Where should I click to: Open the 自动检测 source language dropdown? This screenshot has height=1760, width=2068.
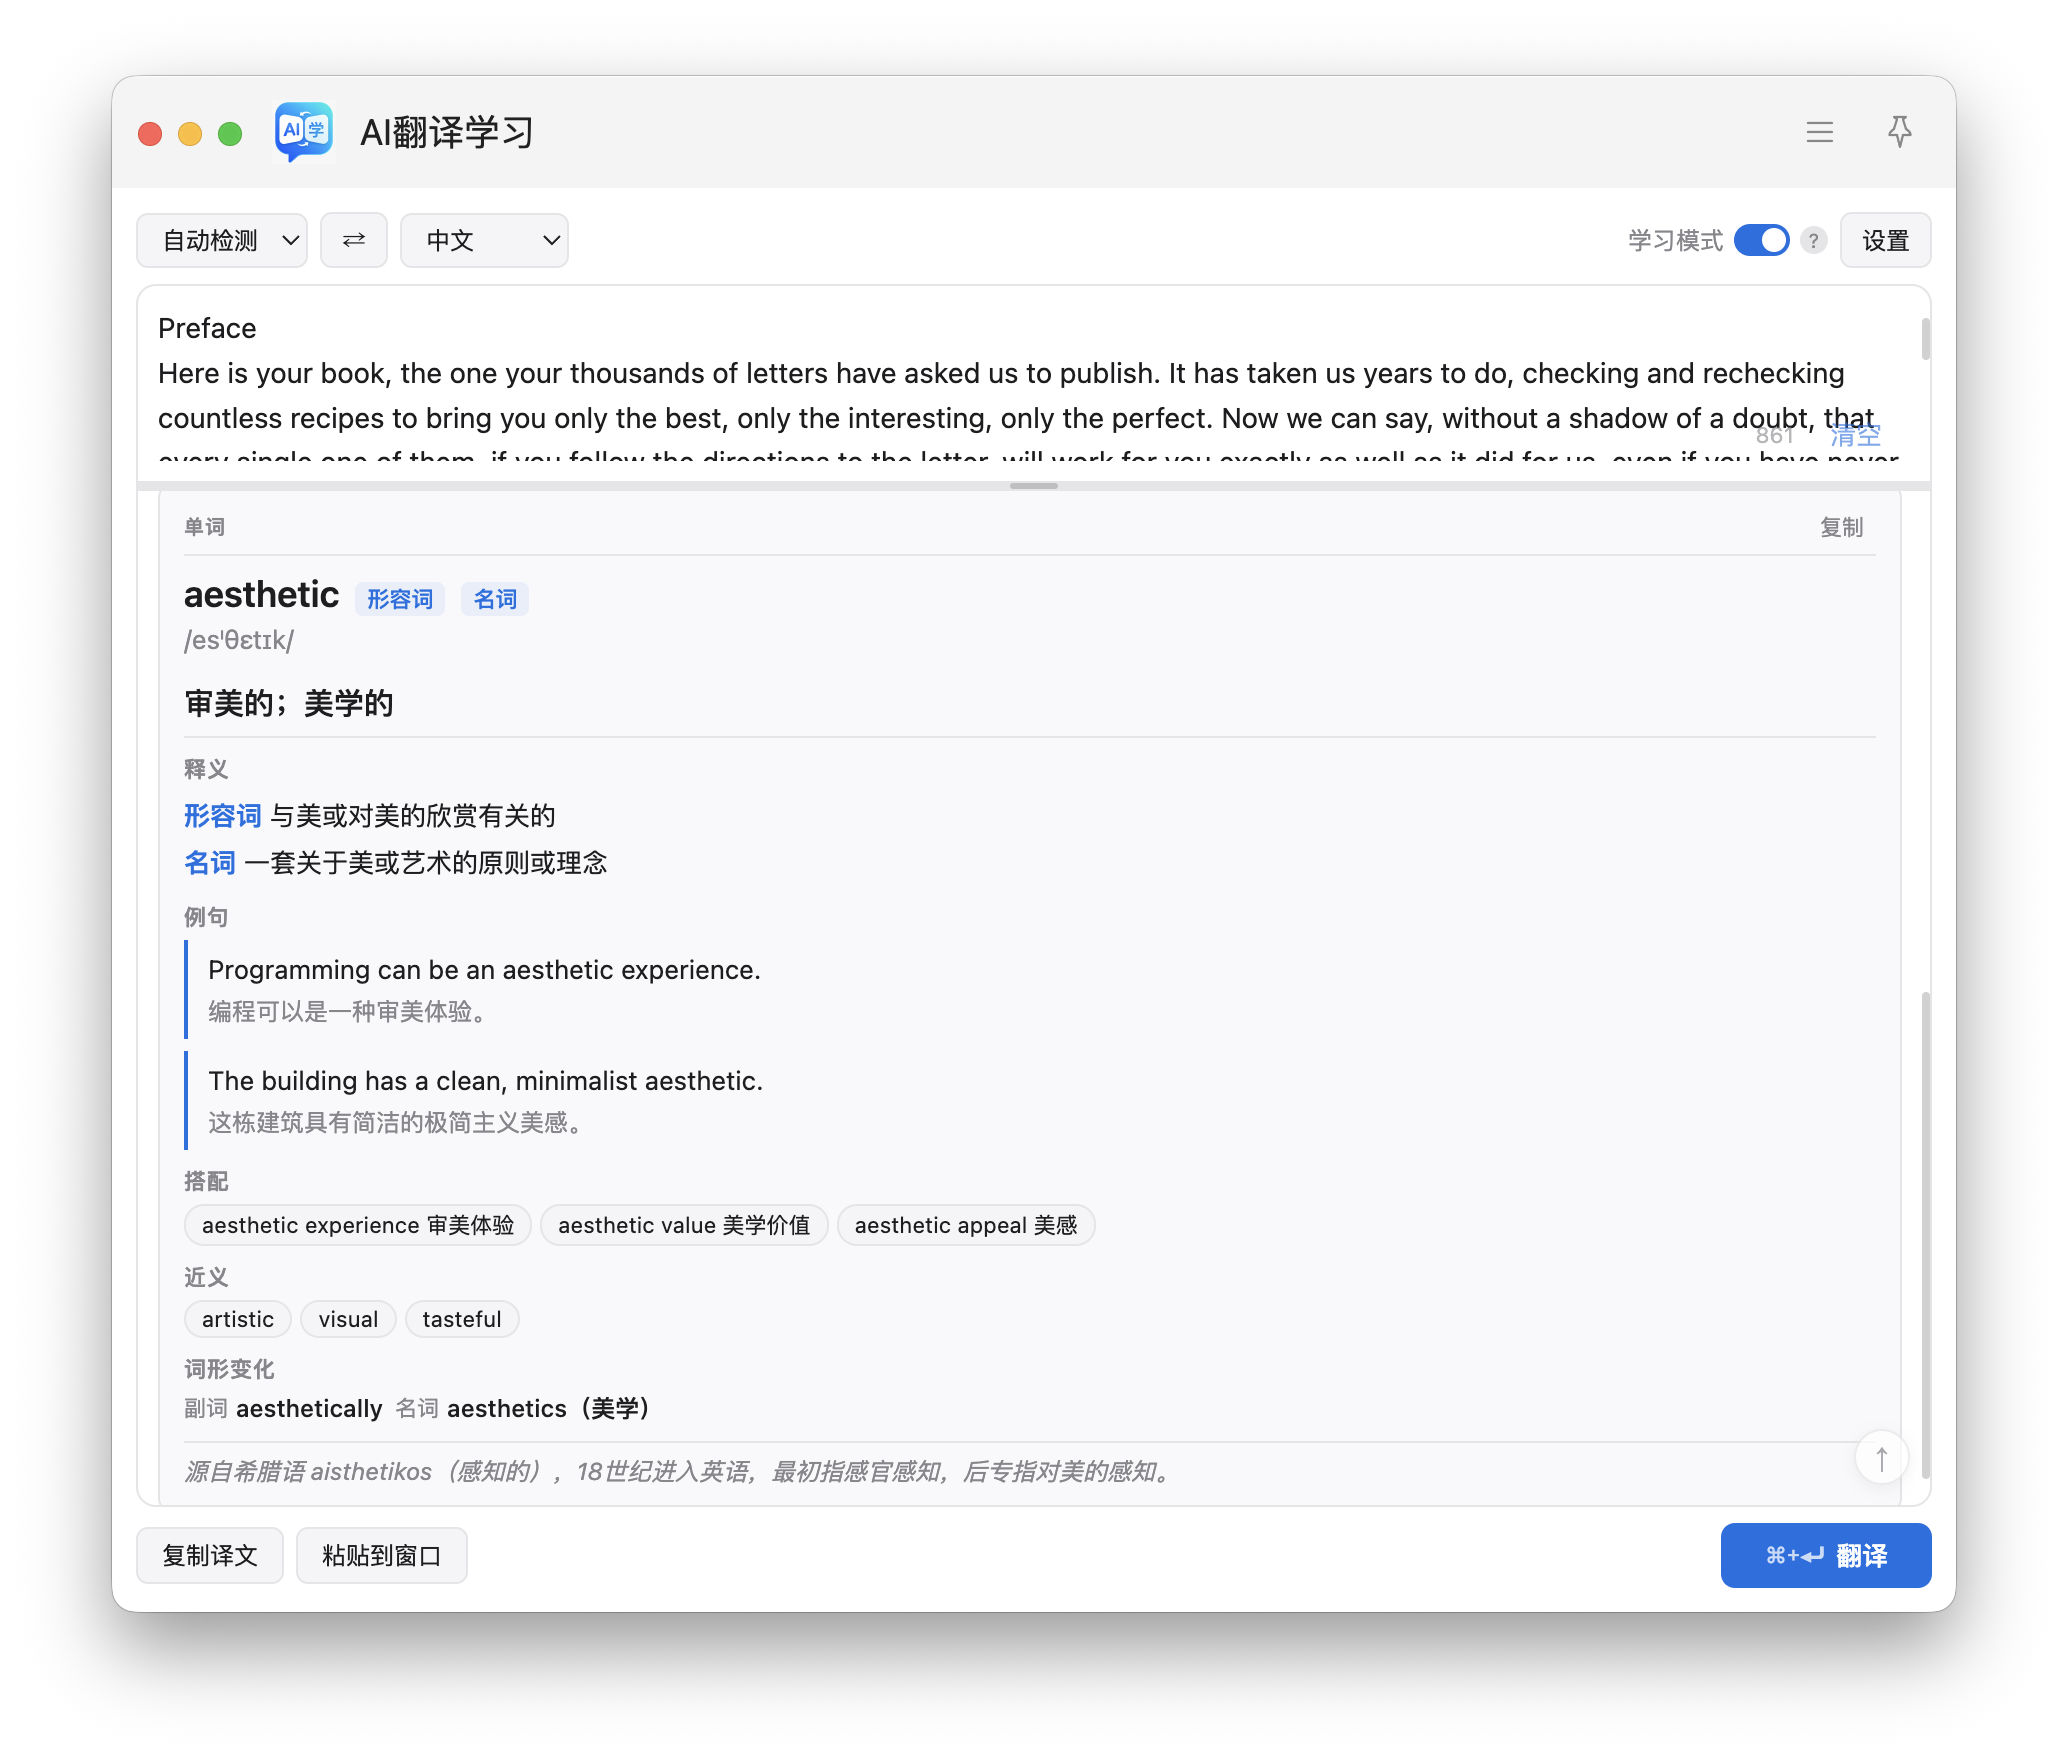[222, 240]
